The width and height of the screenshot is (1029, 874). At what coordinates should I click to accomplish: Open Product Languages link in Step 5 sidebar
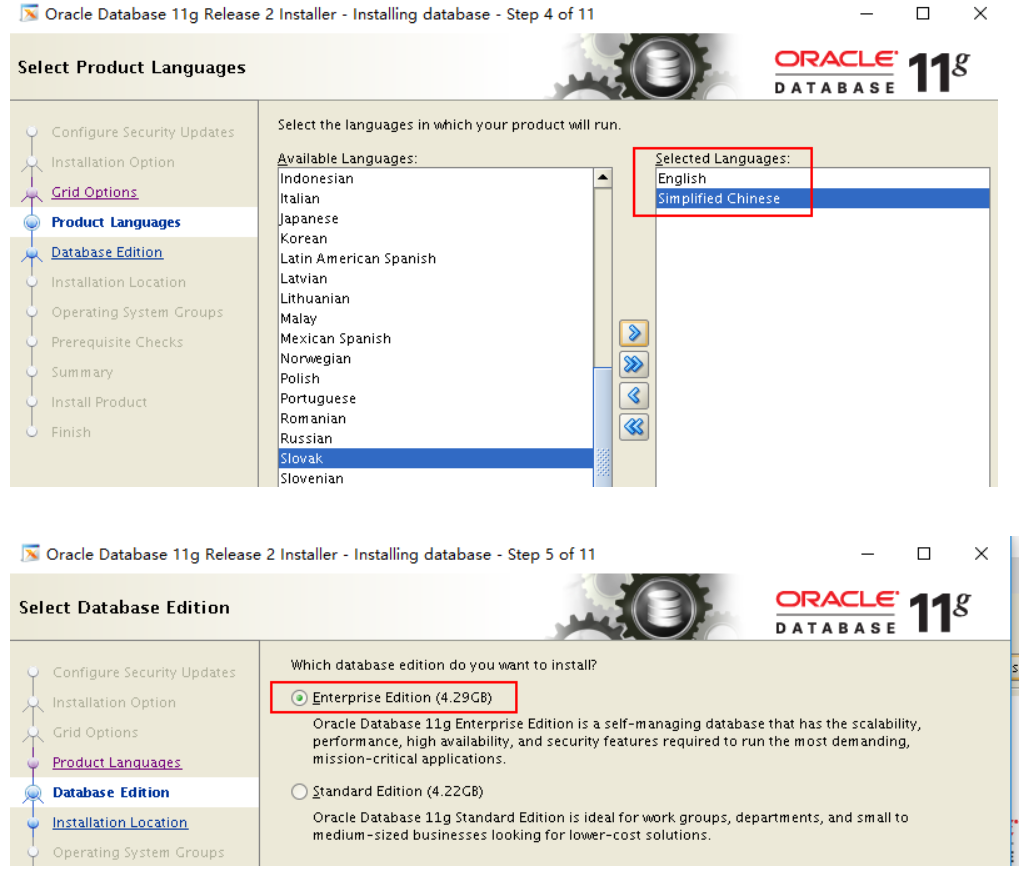point(117,762)
